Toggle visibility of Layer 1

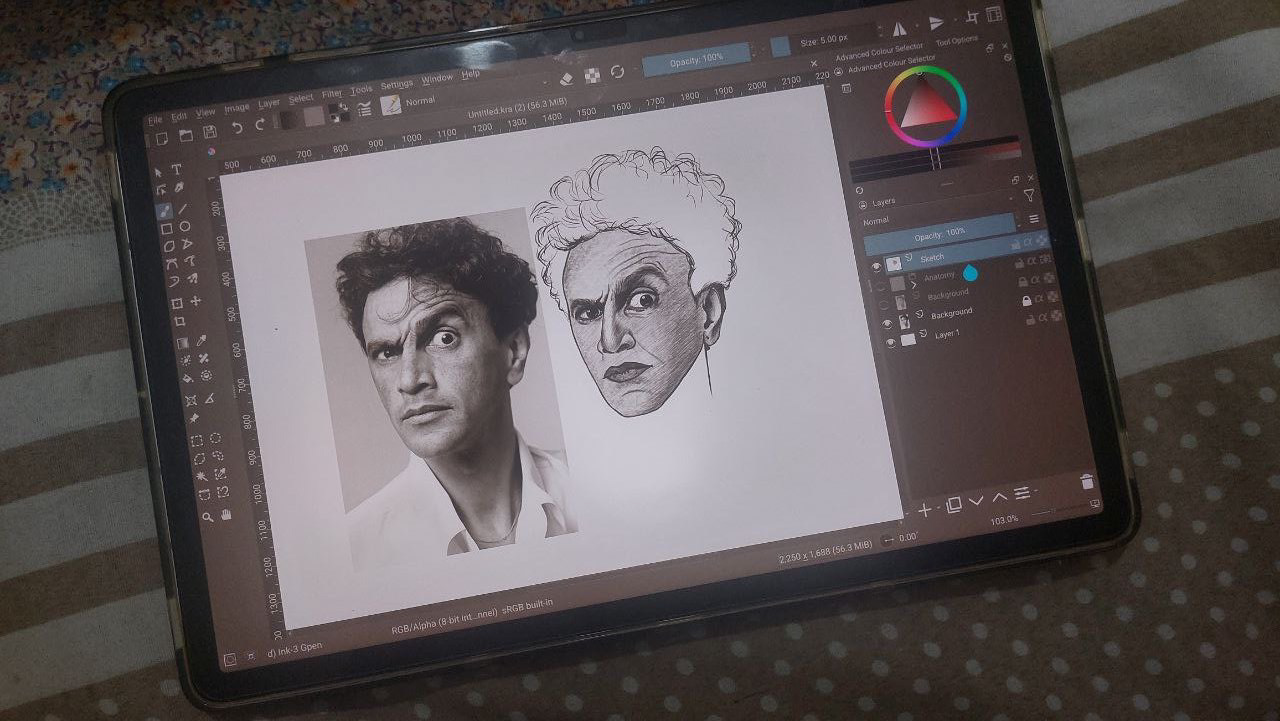tap(891, 343)
